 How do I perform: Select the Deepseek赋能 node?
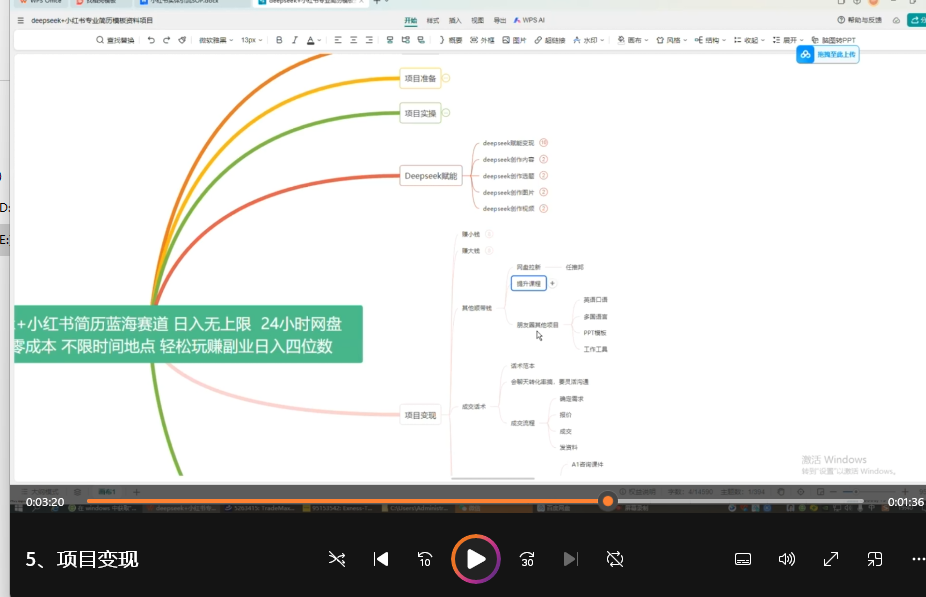click(x=431, y=176)
